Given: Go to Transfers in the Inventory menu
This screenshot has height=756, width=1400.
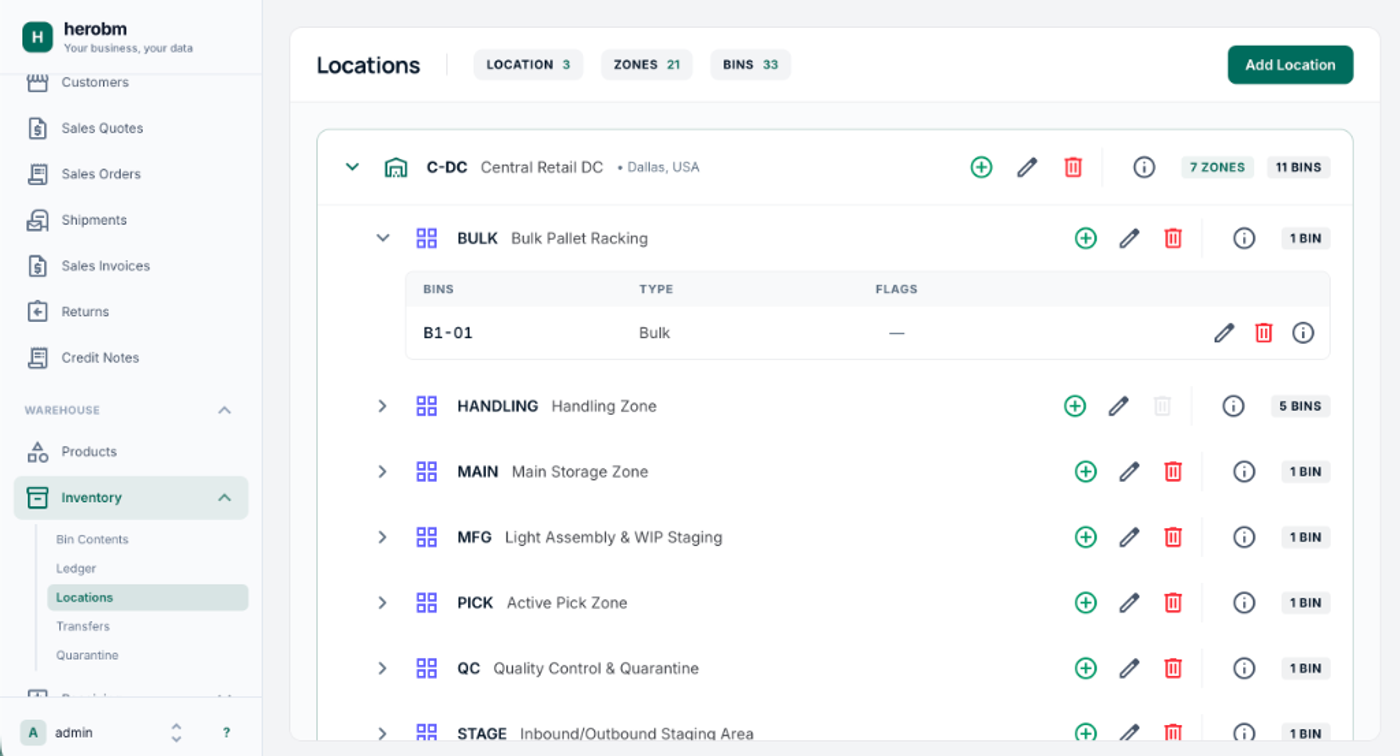Looking at the screenshot, I should (83, 626).
